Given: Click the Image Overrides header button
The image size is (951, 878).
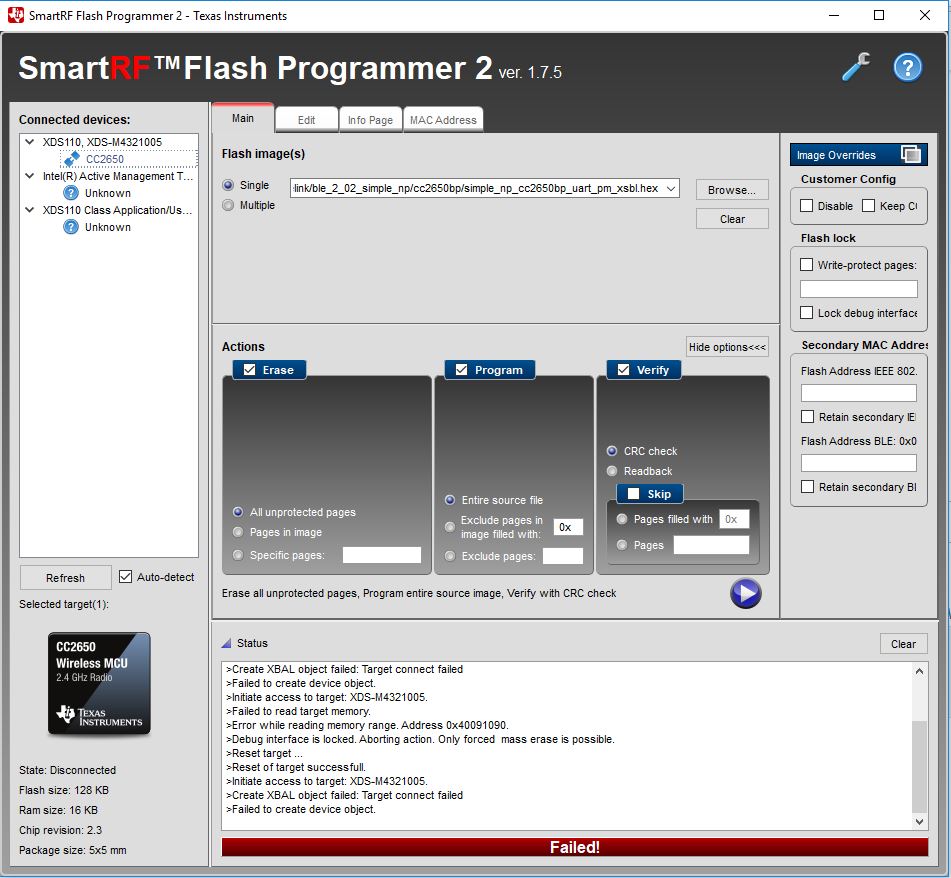Looking at the screenshot, I should tap(858, 155).
